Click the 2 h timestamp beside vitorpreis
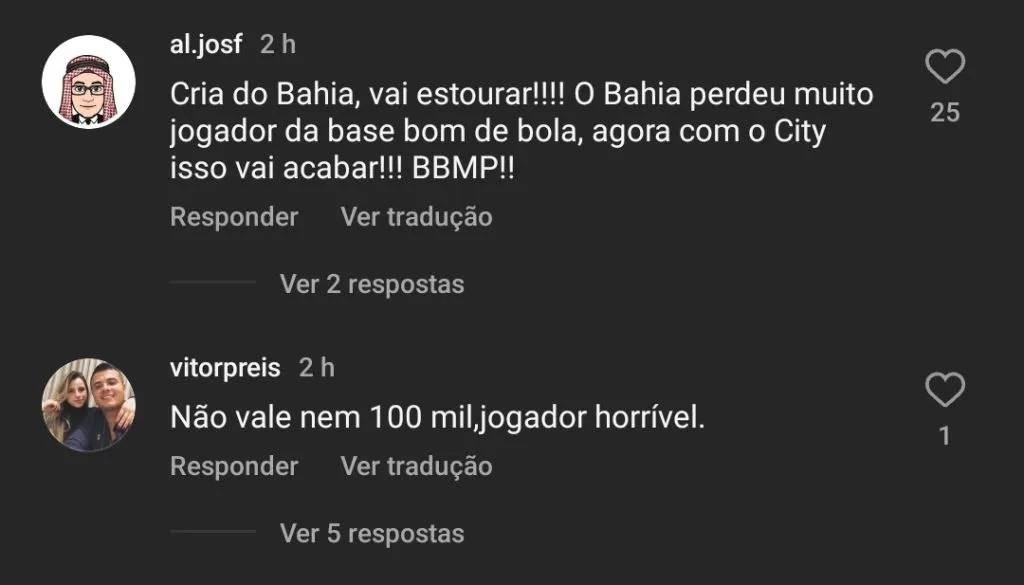This screenshot has width=1024, height=585. pyautogui.click(x=316, y=367)
